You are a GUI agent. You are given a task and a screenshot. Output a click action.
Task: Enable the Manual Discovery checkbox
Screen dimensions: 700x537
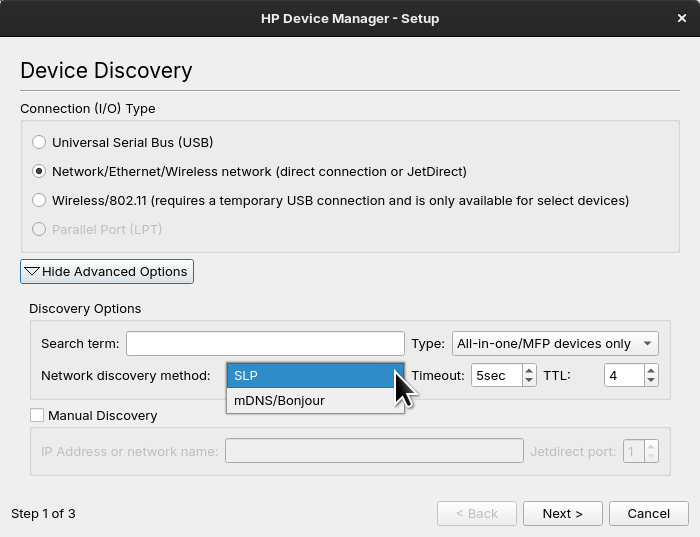pyautogui.click(x=37, y=415)
